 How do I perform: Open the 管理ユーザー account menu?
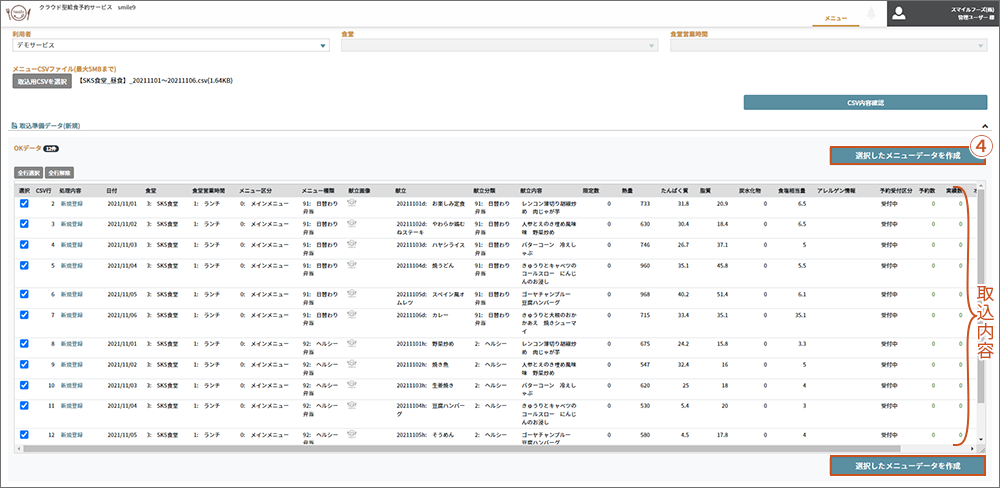coord(942,13)
